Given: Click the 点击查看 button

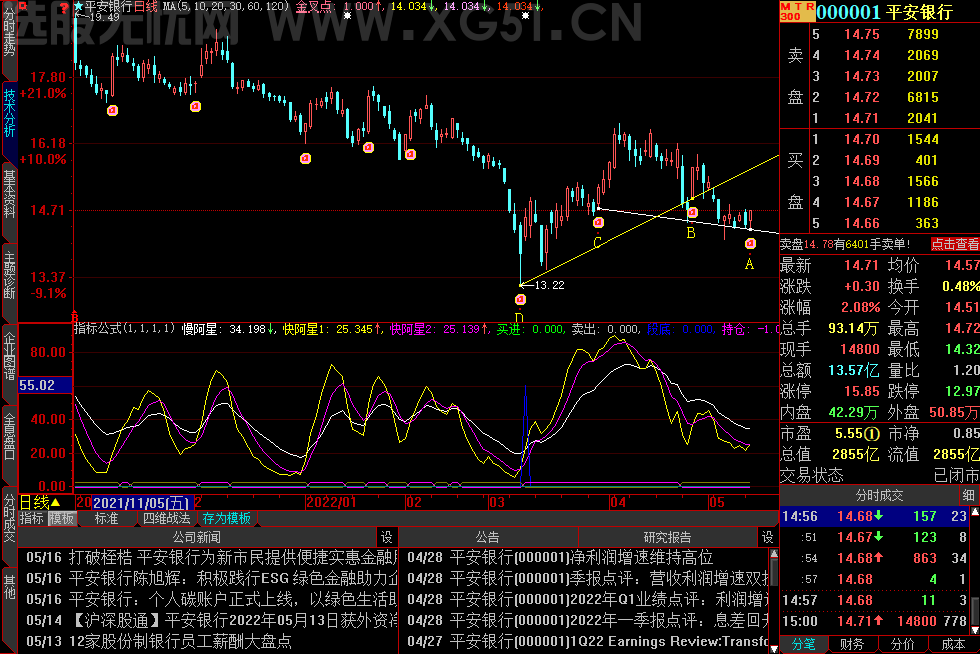Looking at the screenshot, I should [x=954, y=244].
